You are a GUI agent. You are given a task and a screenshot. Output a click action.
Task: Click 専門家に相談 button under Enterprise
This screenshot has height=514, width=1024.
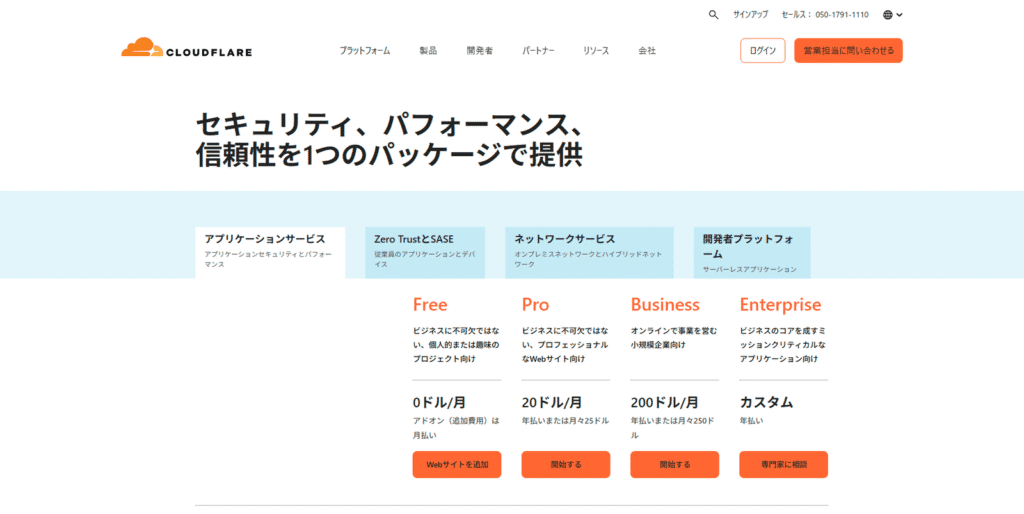pos(784,464)
